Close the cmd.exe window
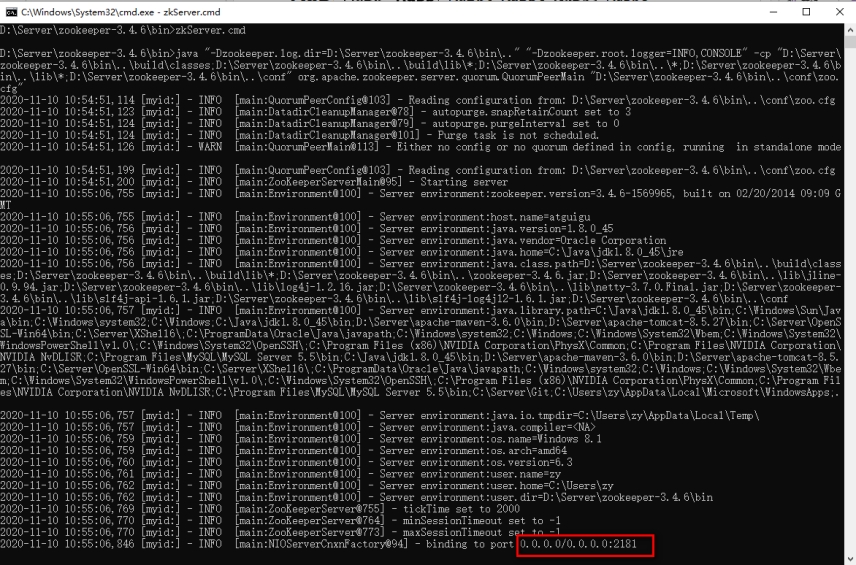Viewport: 856px width, 565px height. tap(838, 12)
